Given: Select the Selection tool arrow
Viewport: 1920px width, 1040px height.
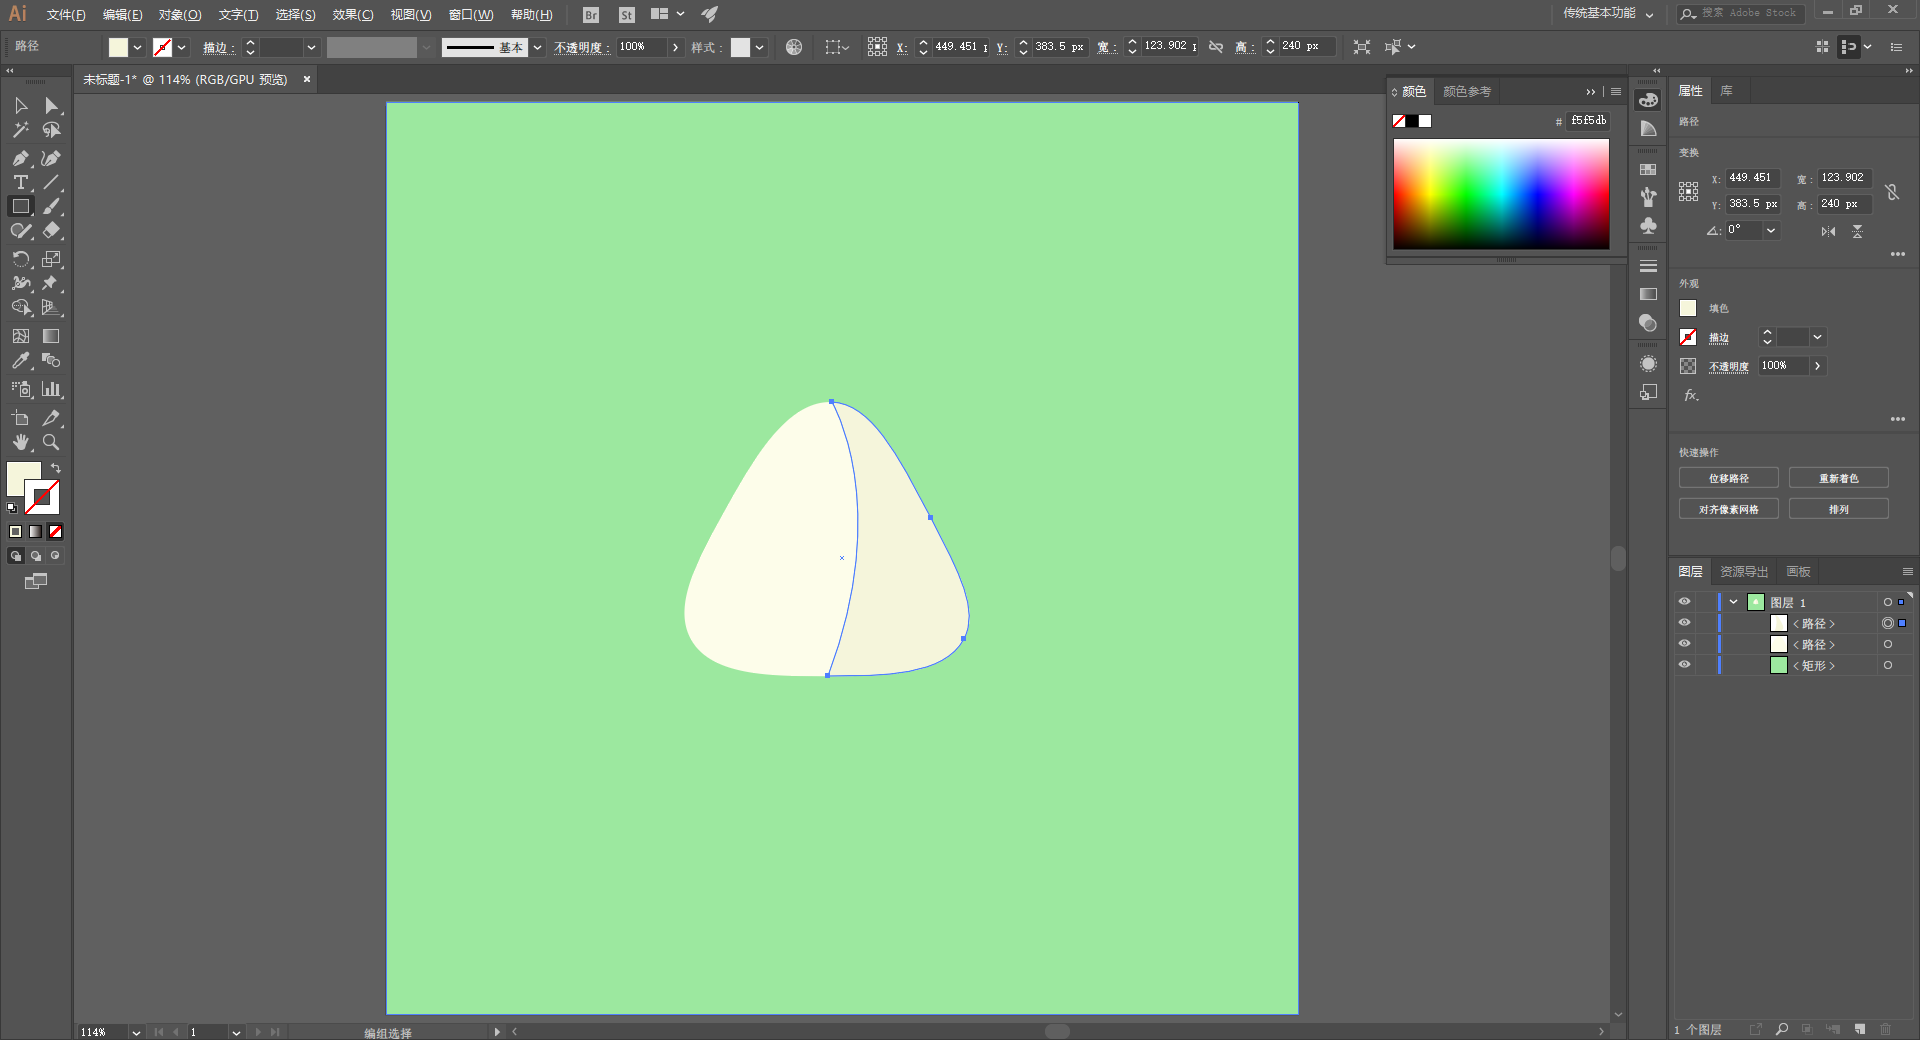Looking at the screenshot, I should (21, 106).
